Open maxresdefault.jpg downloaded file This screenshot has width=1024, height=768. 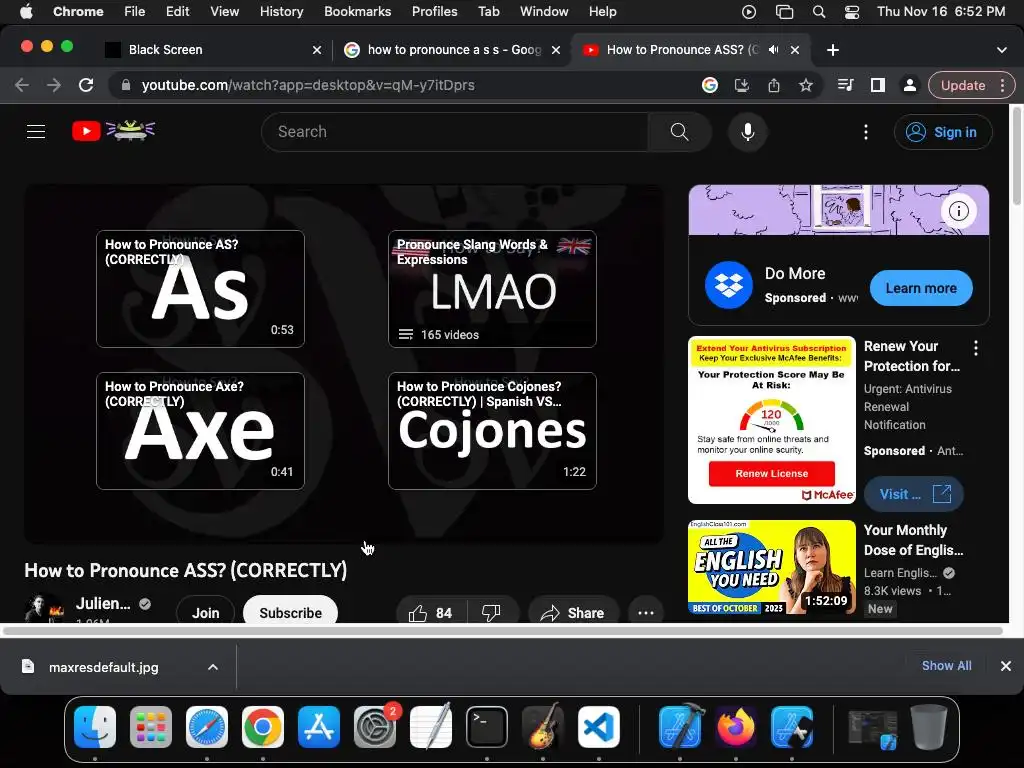[x=104, y=667]
